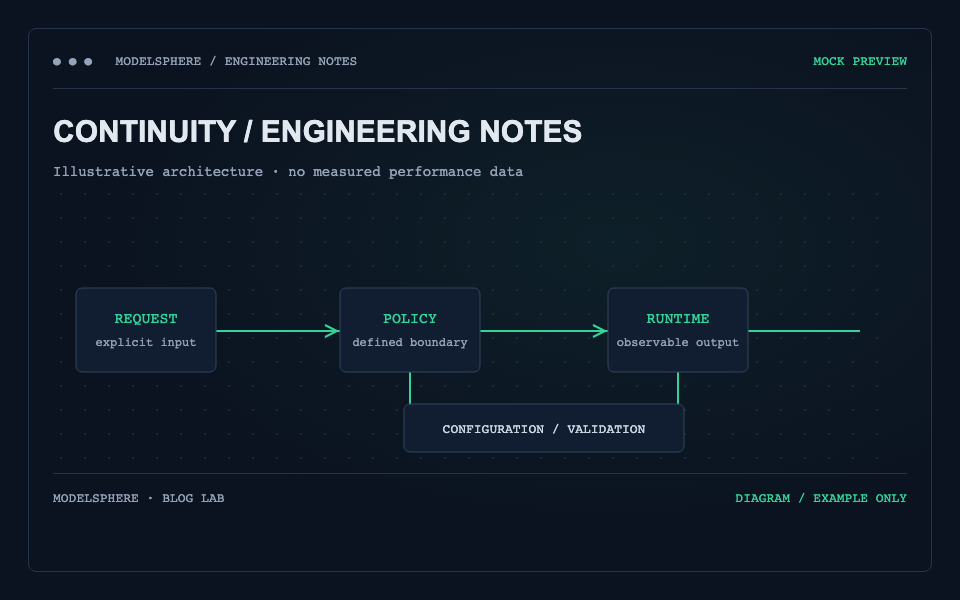The width and height of the screenshot is (960, 600).
Task: Click connector line from RUNTIME to configuration
Action: point(678,388)
